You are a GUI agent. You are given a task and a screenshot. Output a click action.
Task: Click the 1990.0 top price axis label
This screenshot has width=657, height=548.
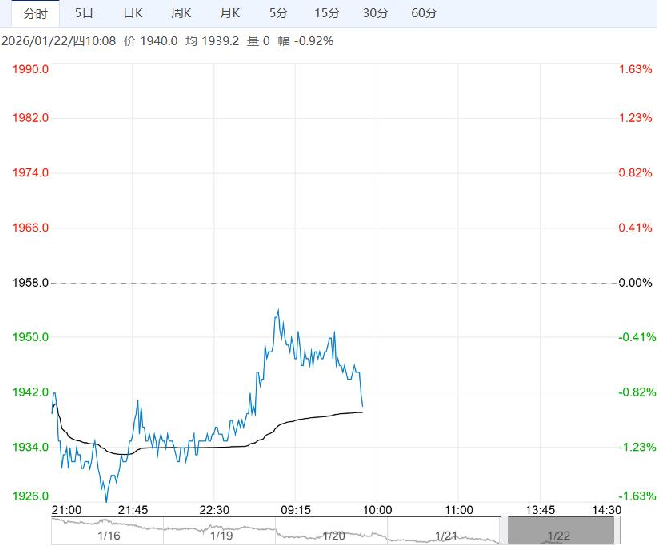(x=31, y=69)
